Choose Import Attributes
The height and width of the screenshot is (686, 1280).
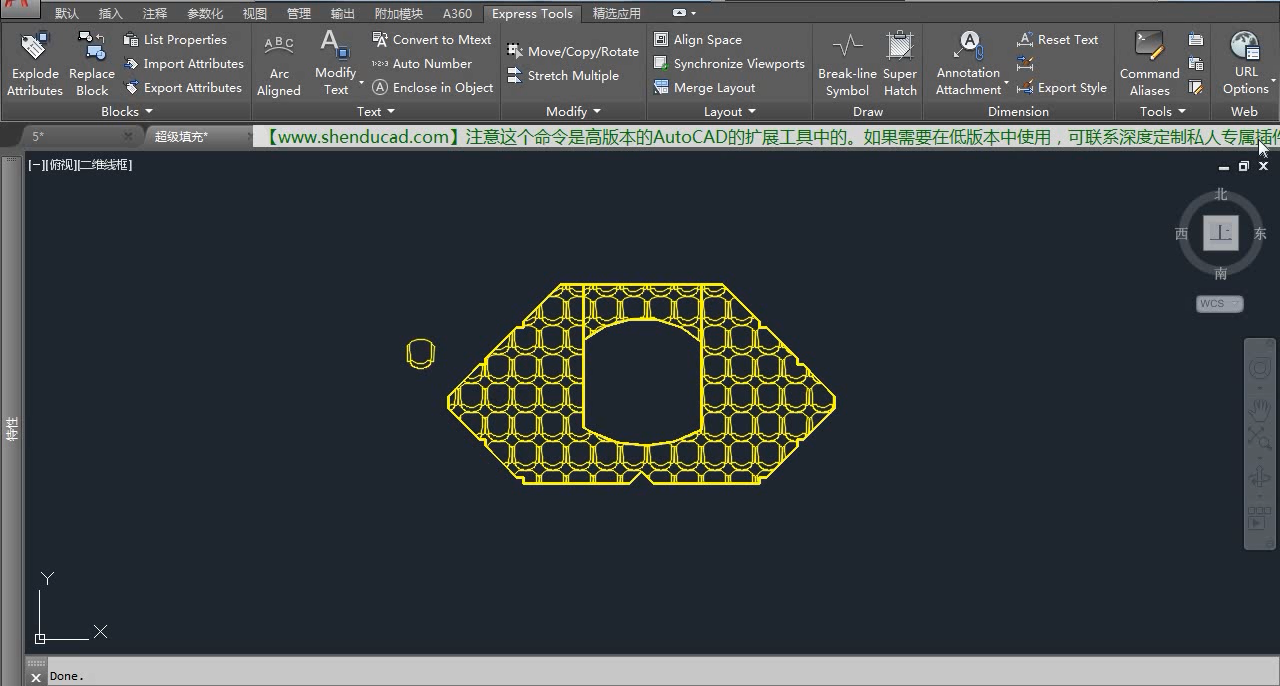(x=183, y=64)
